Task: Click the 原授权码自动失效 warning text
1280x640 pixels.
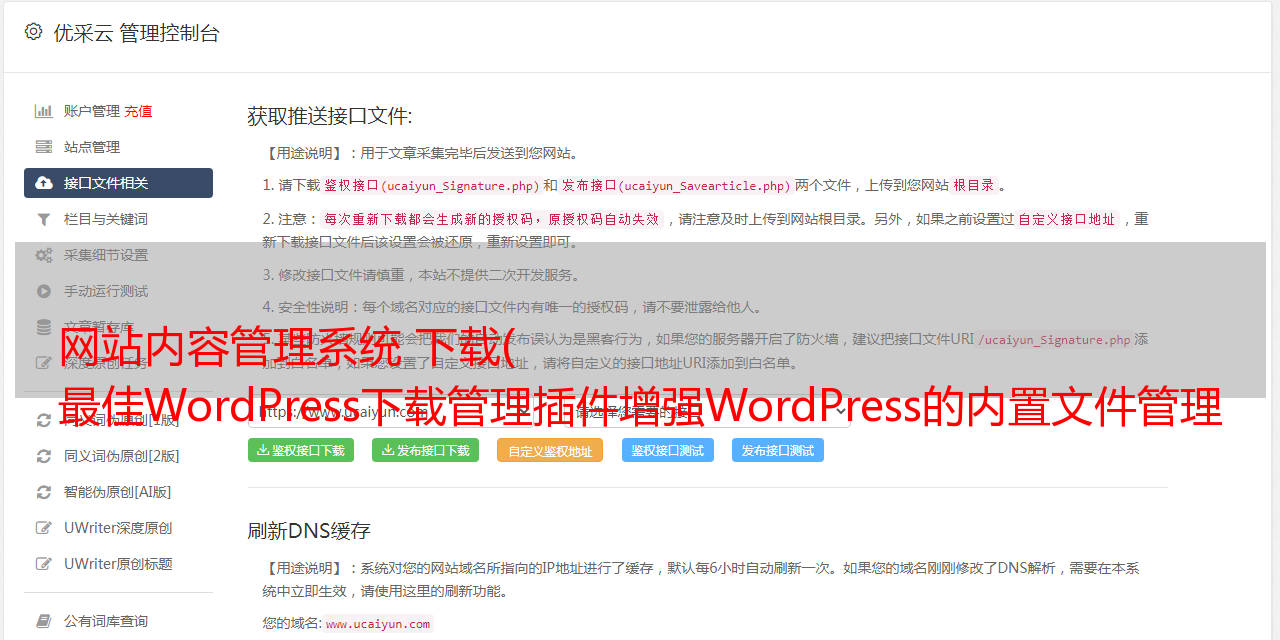Action: pyautogui.click(x=602, y=219)
